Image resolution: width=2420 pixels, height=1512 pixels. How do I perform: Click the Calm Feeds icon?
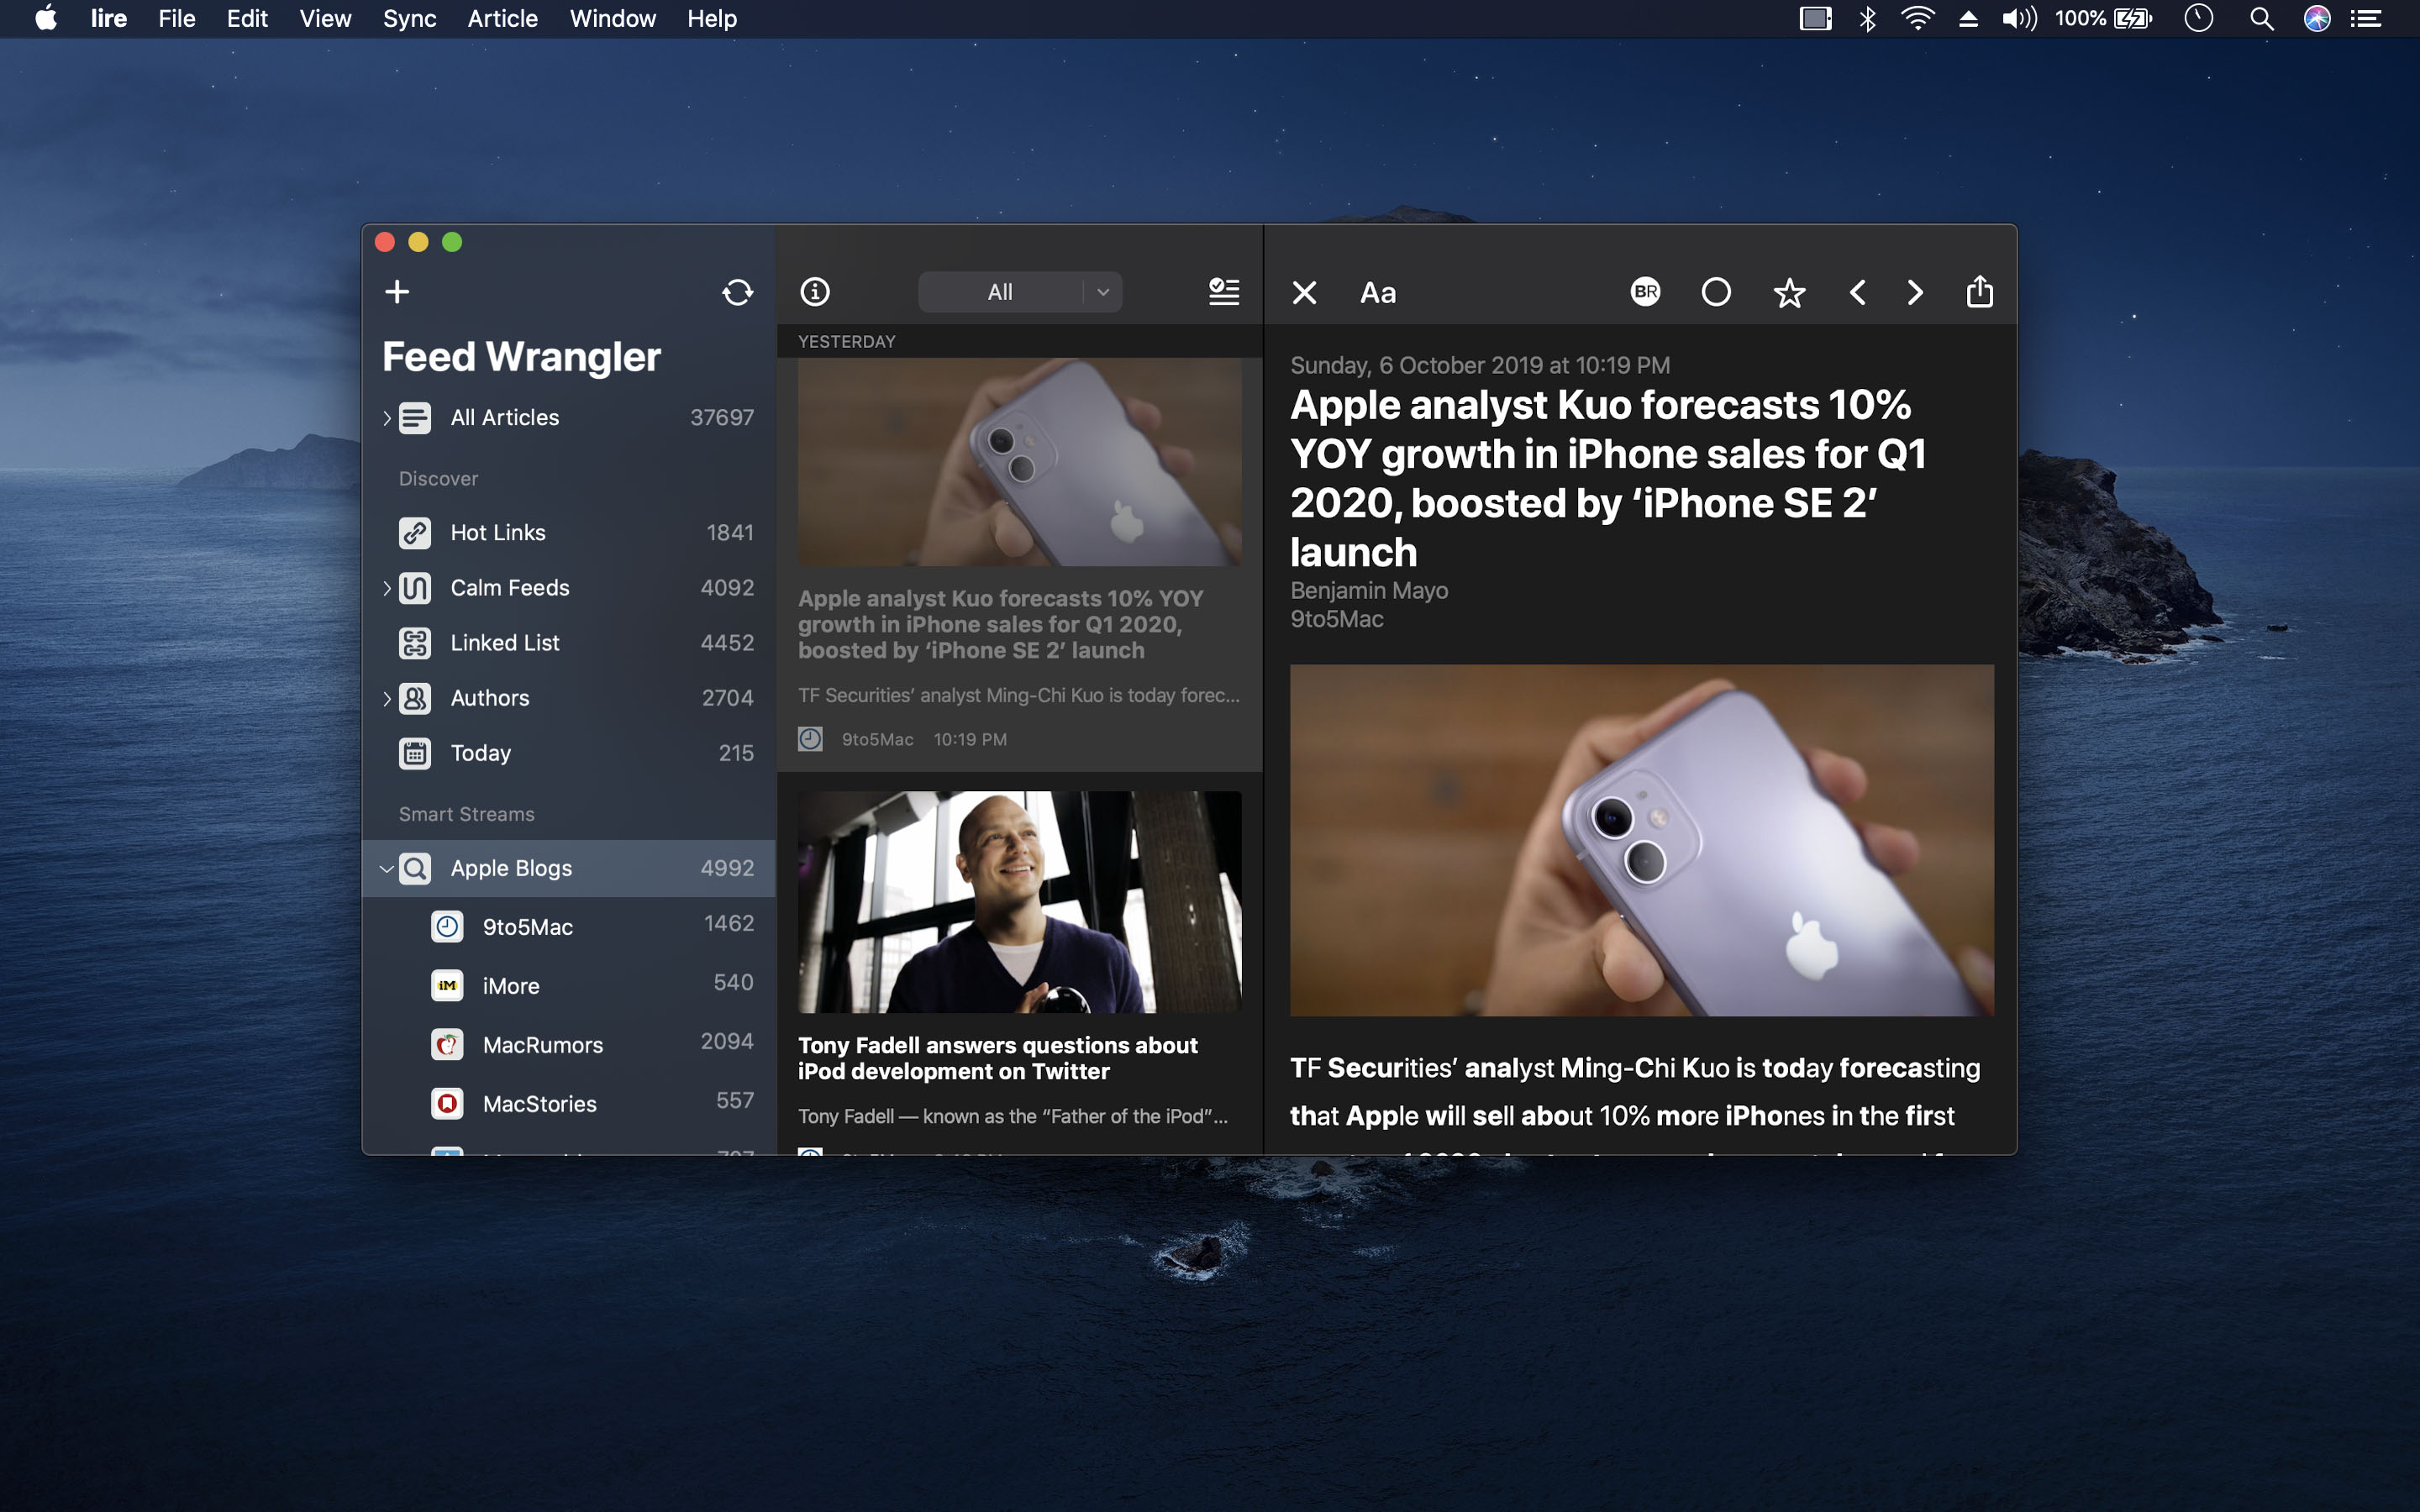click(x=415, y=588)
